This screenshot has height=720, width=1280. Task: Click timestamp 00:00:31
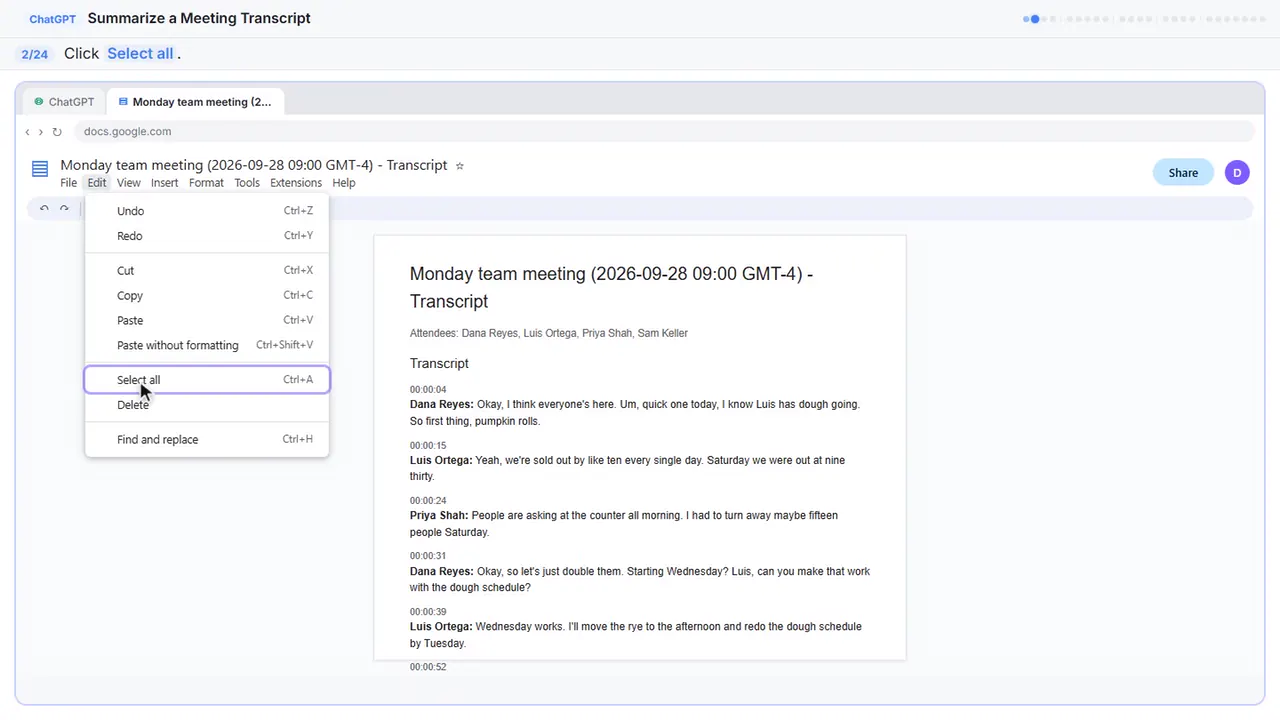pyautogui.click(x=428, y=556)
